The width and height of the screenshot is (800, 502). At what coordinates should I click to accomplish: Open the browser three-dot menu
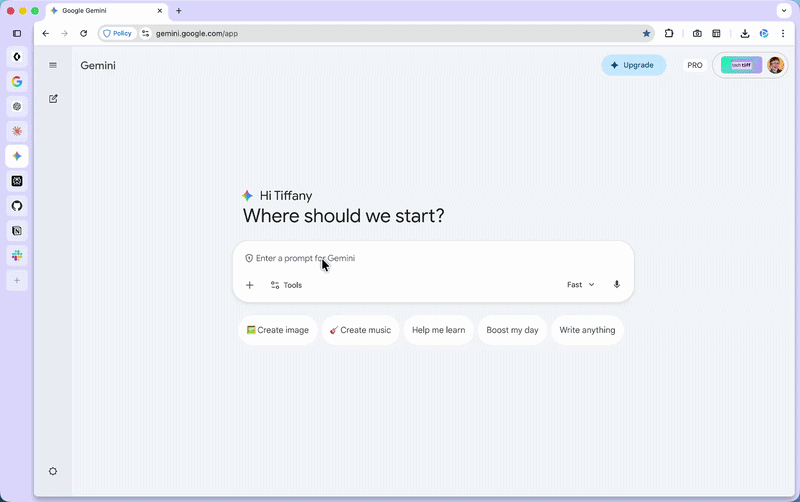tap(783, 34)
